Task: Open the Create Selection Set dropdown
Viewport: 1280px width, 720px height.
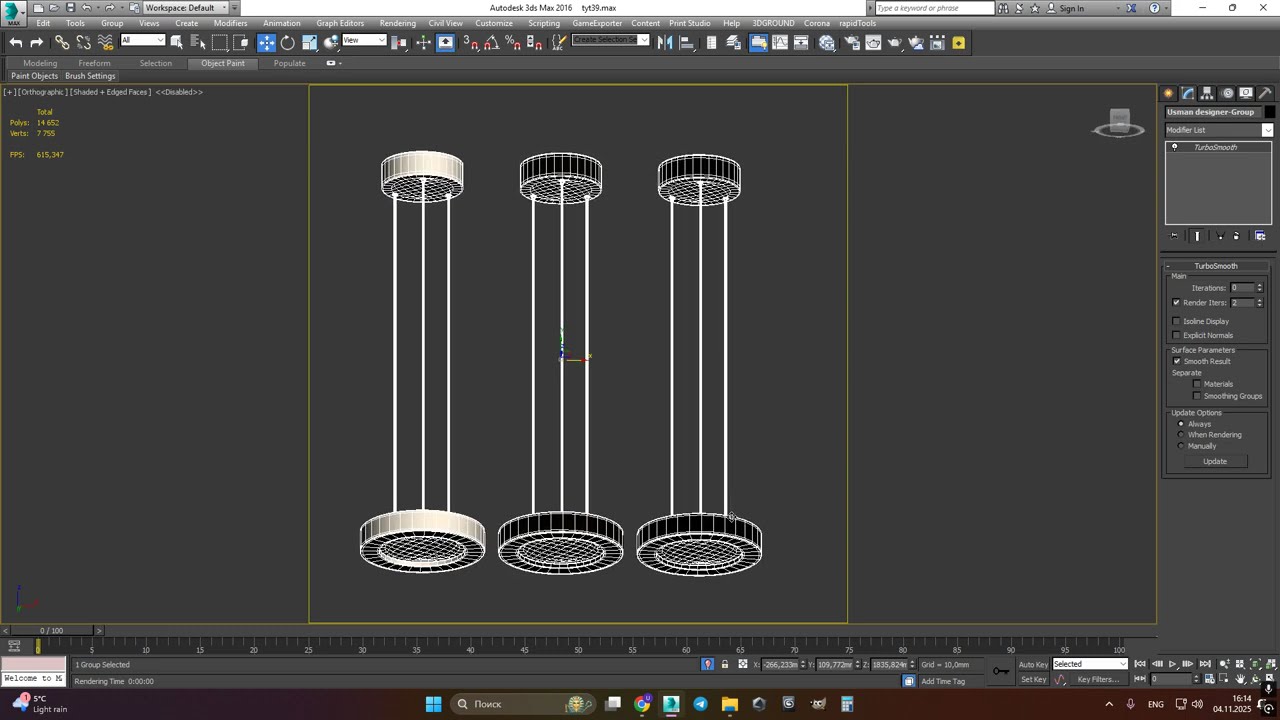Action: click(x=610, y=40)
